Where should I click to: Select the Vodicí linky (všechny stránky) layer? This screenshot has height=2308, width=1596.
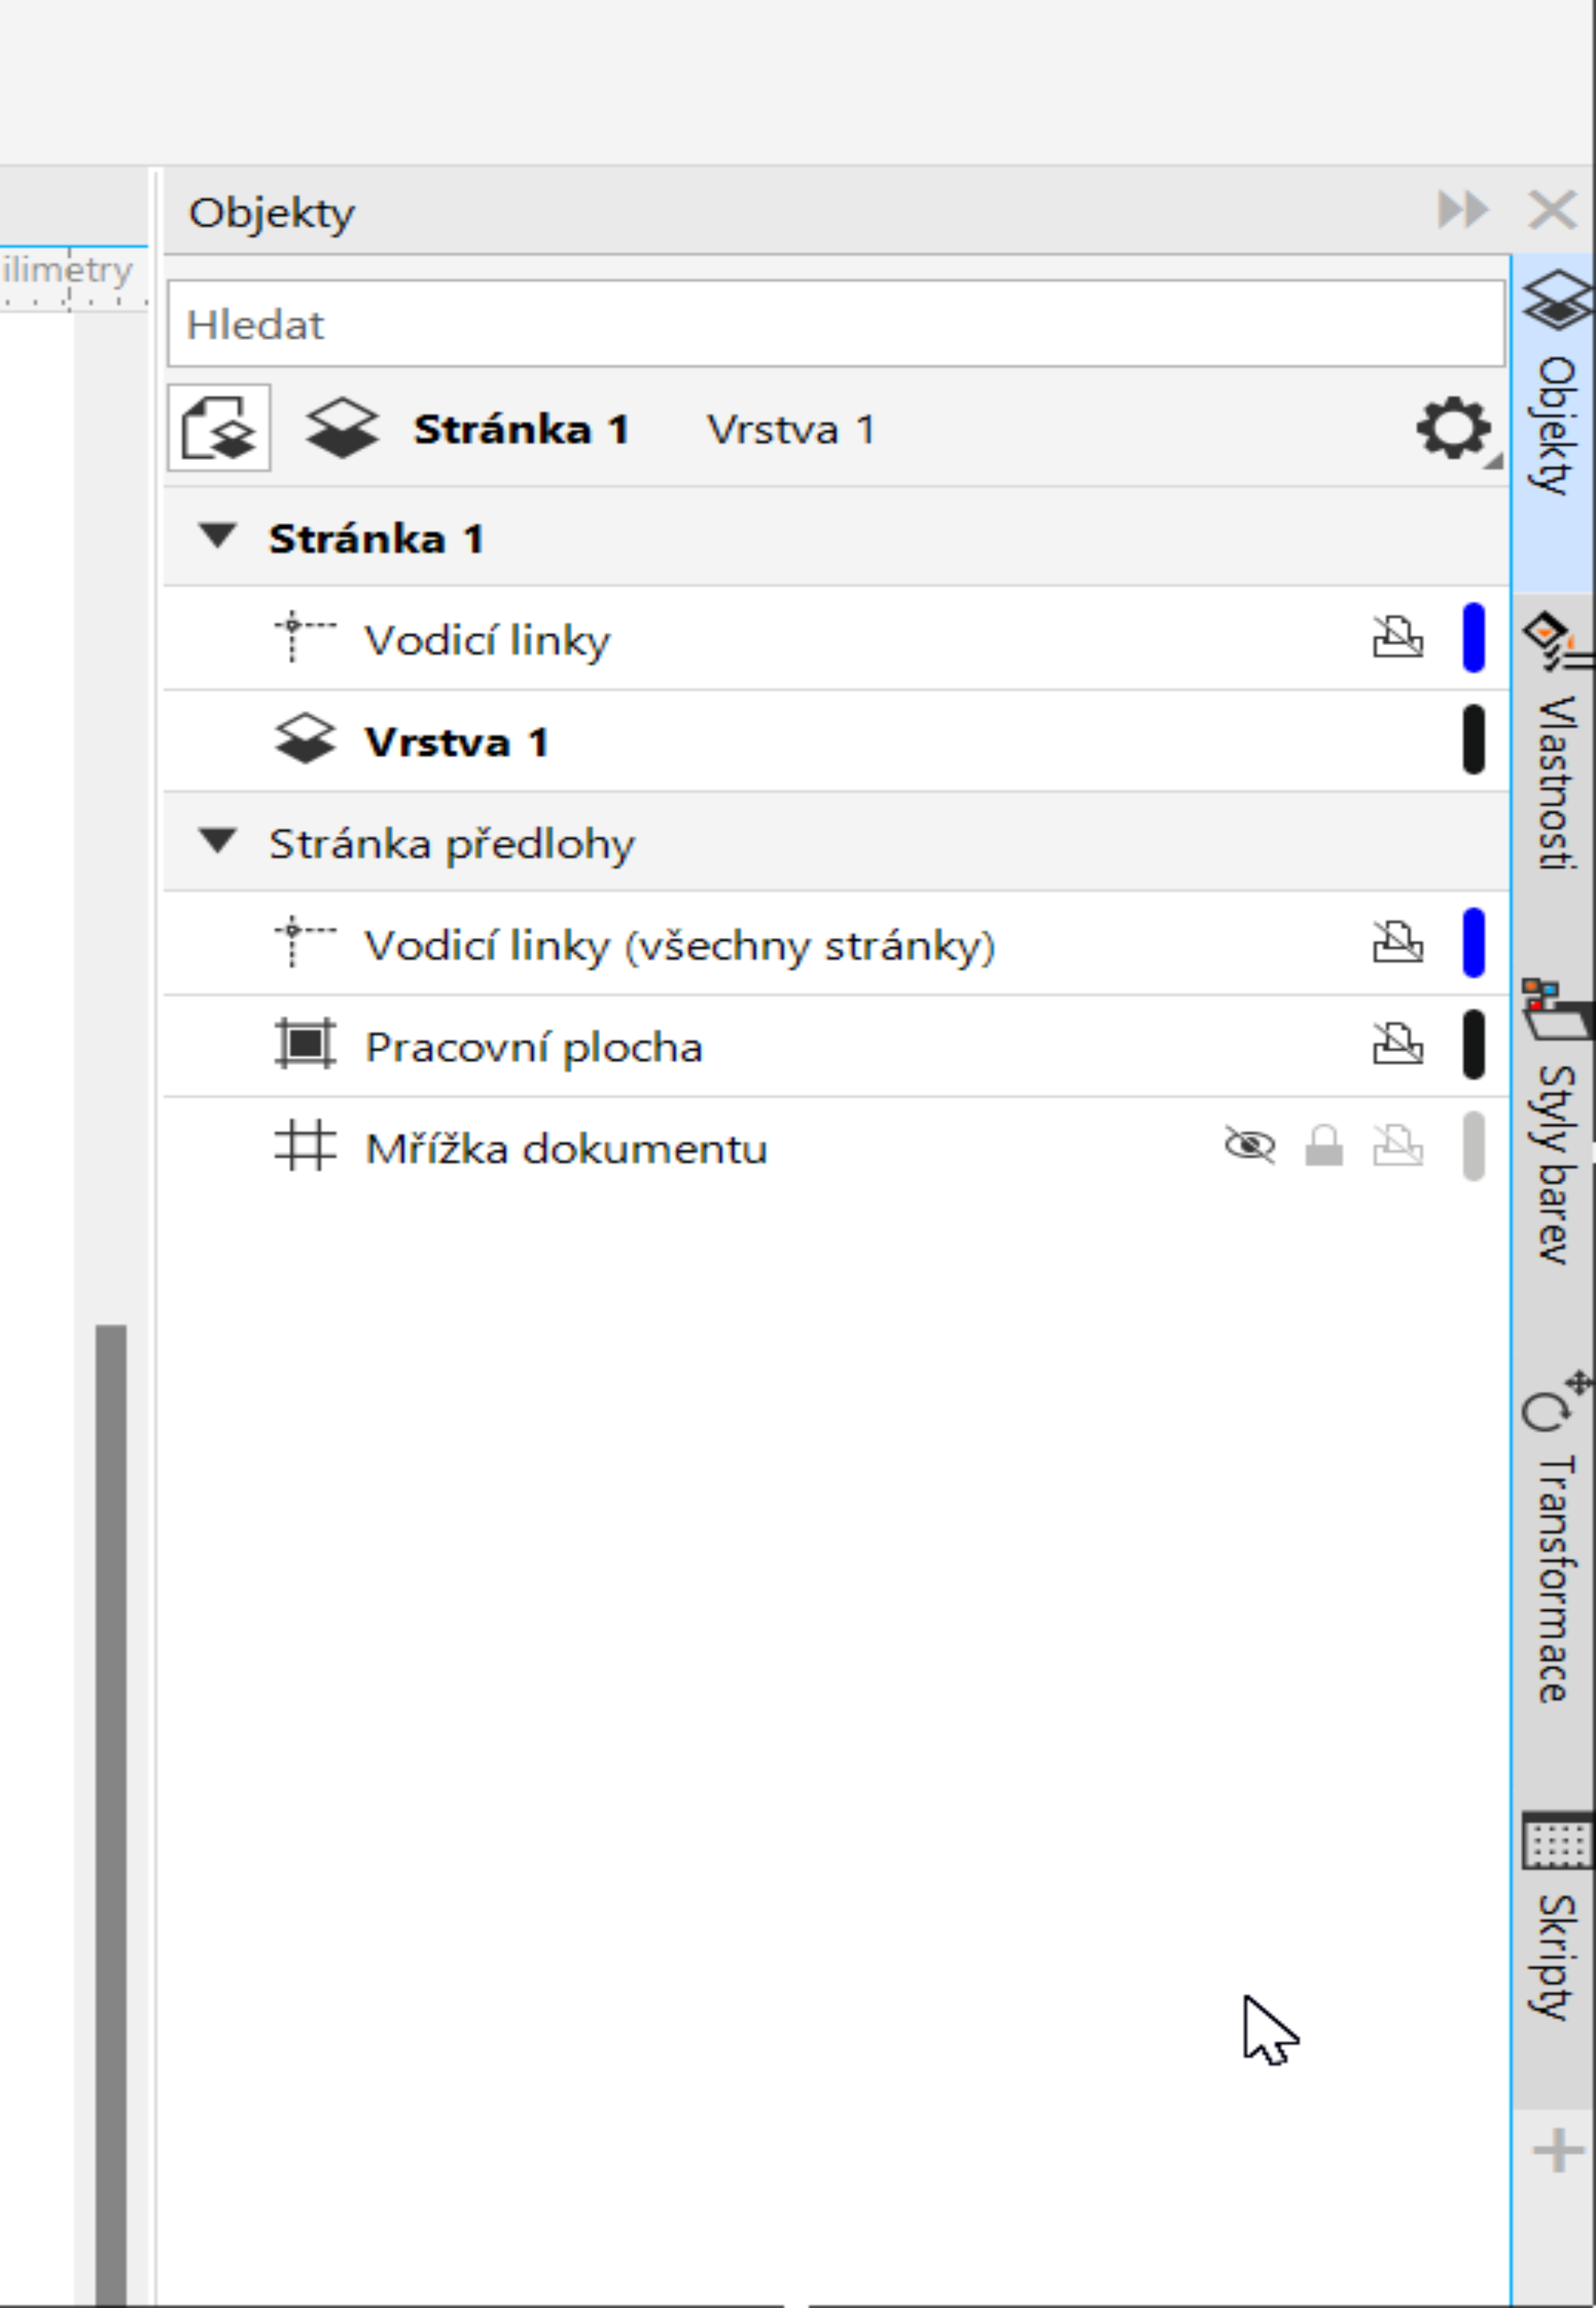(837, 944)
